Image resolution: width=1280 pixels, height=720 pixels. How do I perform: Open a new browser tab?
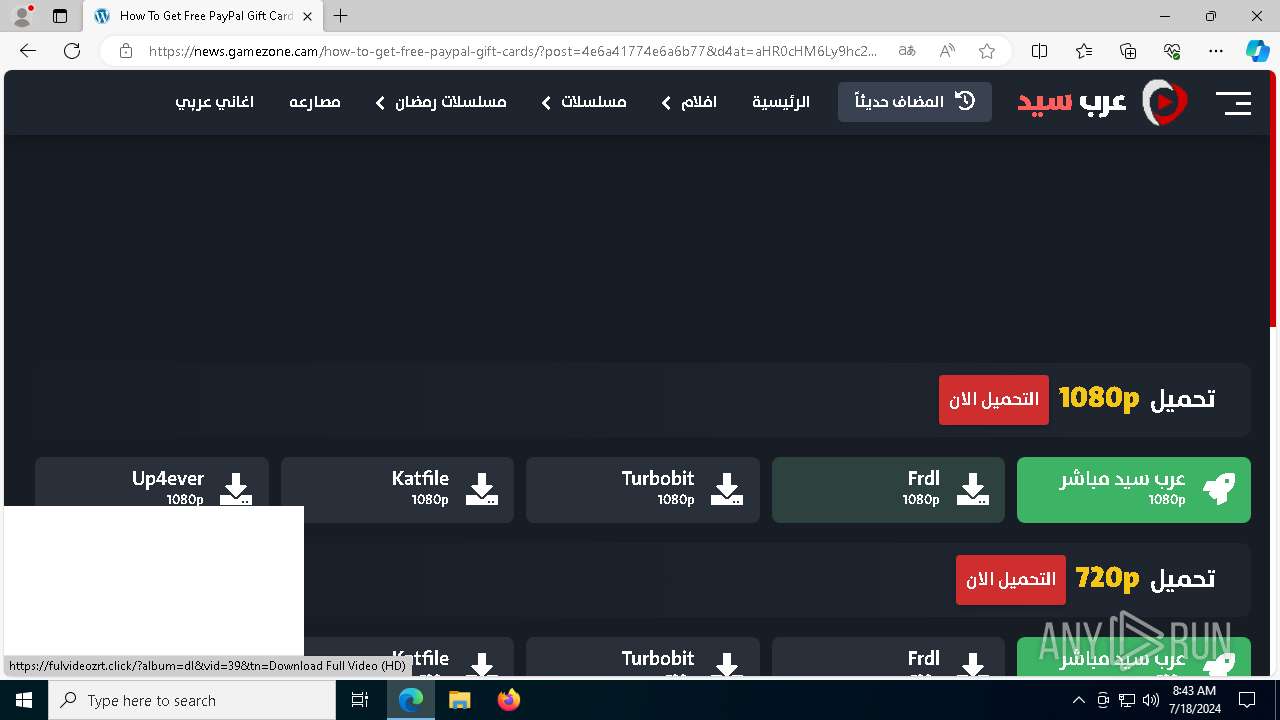pyautogui.click(x=341, y=16)
